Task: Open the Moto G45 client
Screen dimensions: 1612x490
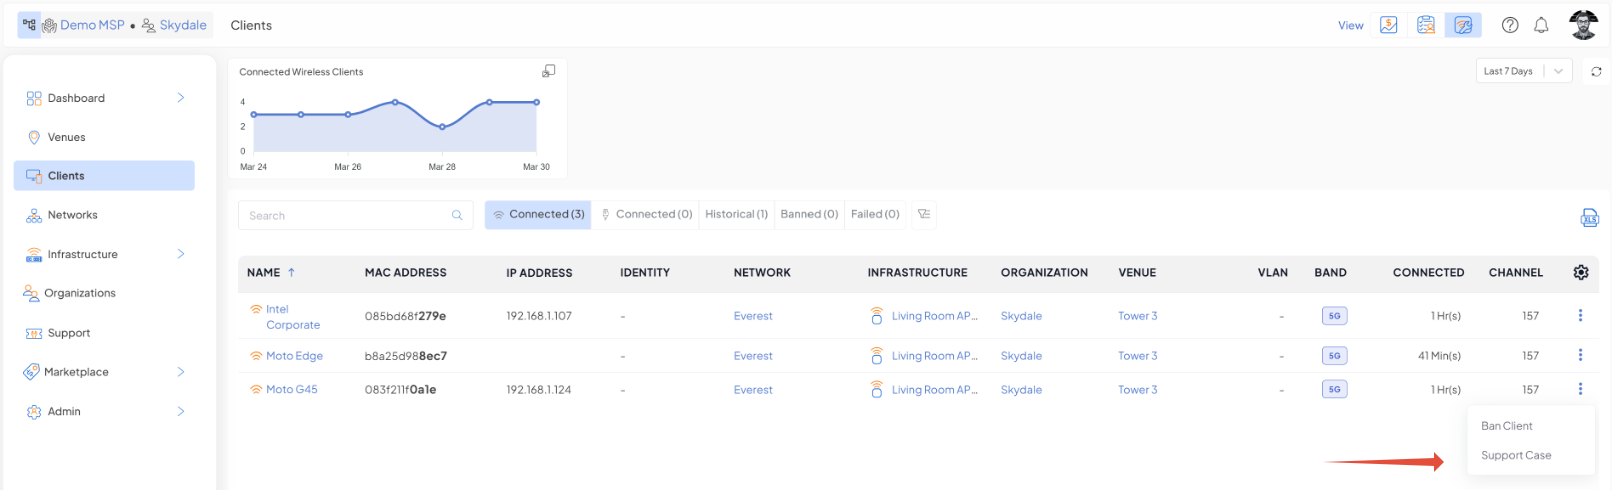Action: (291, 390)
